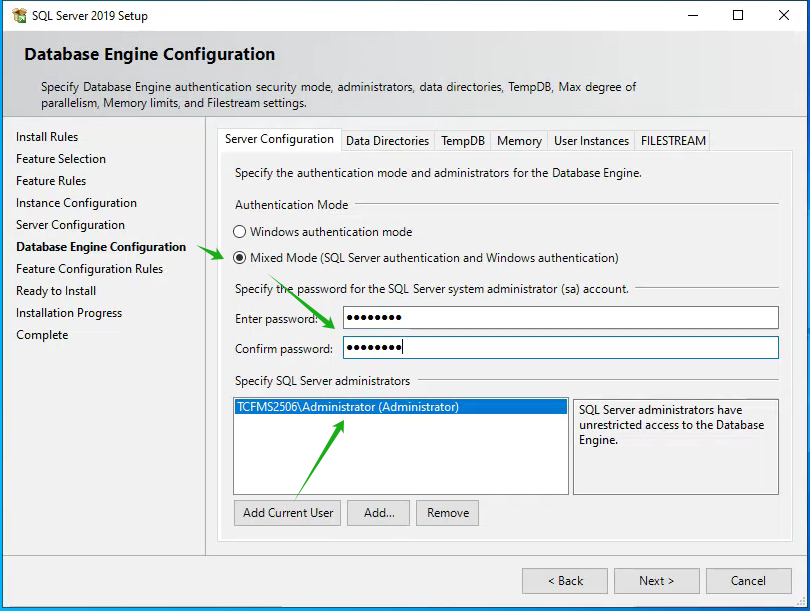Click the administrators description text box

(676, 446)
